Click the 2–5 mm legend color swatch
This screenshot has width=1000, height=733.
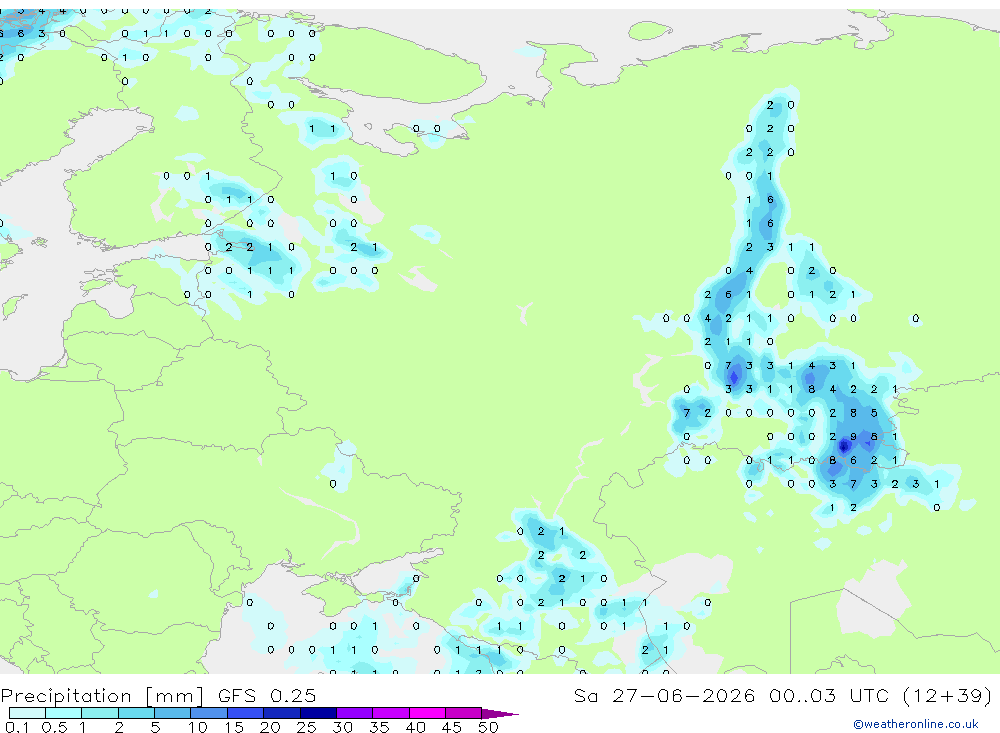136,713
